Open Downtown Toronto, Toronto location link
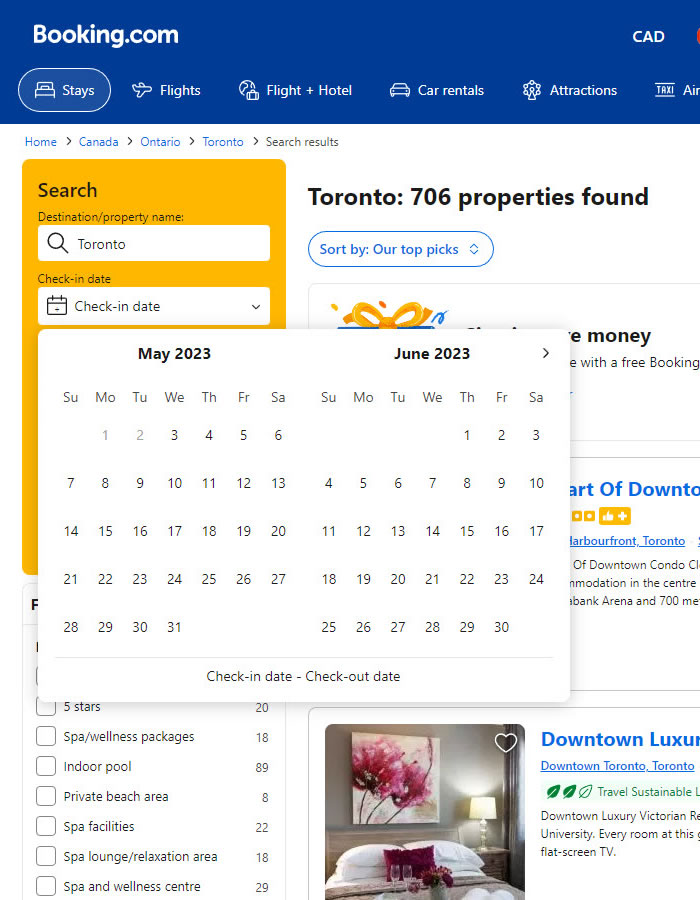Viewport: 700px width, 900px height. [x=617, y=766]
